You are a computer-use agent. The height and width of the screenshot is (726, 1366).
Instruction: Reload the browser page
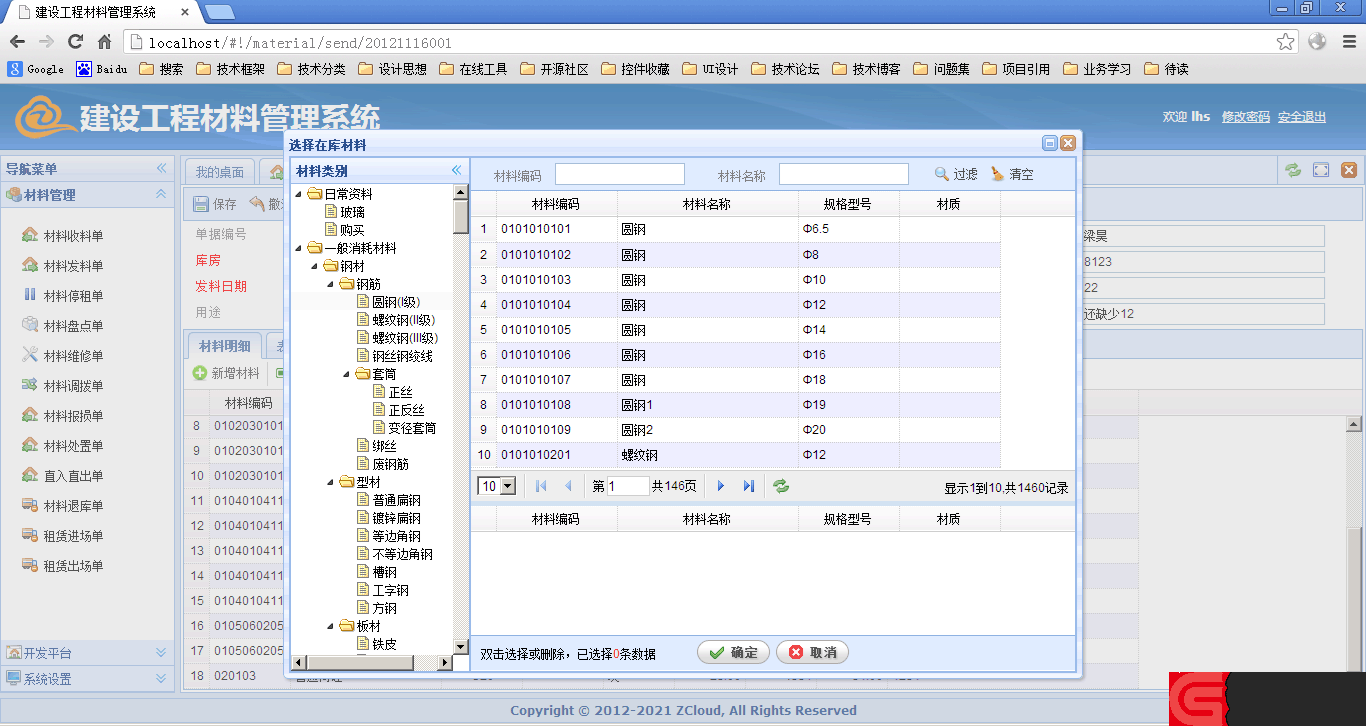[x=75, y=42]
